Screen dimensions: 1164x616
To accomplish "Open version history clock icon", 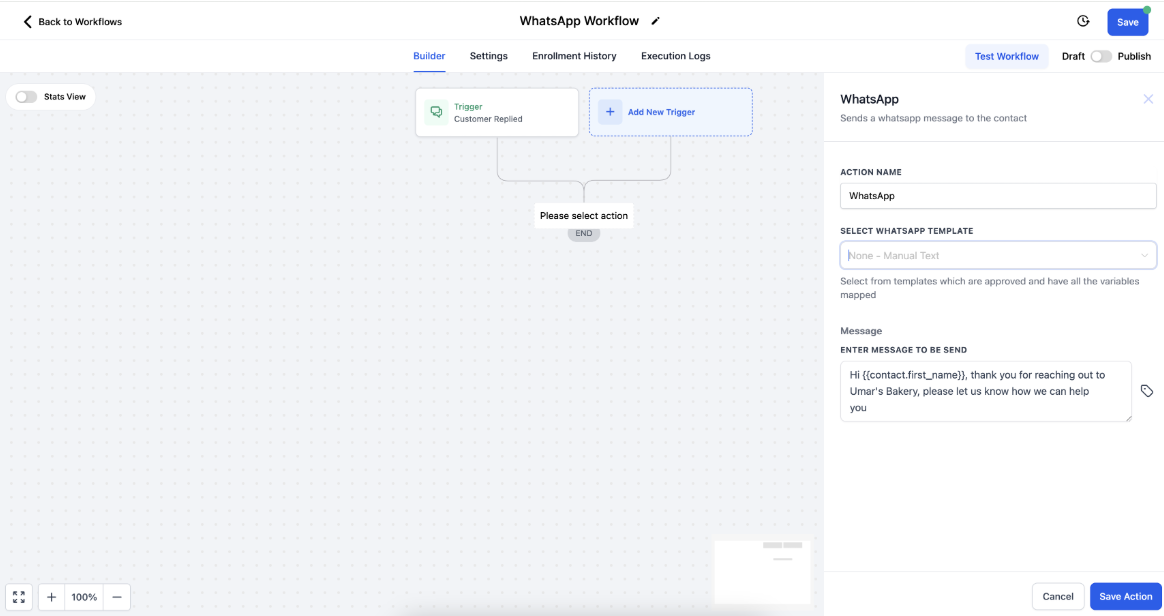I will pos(1083,21).
